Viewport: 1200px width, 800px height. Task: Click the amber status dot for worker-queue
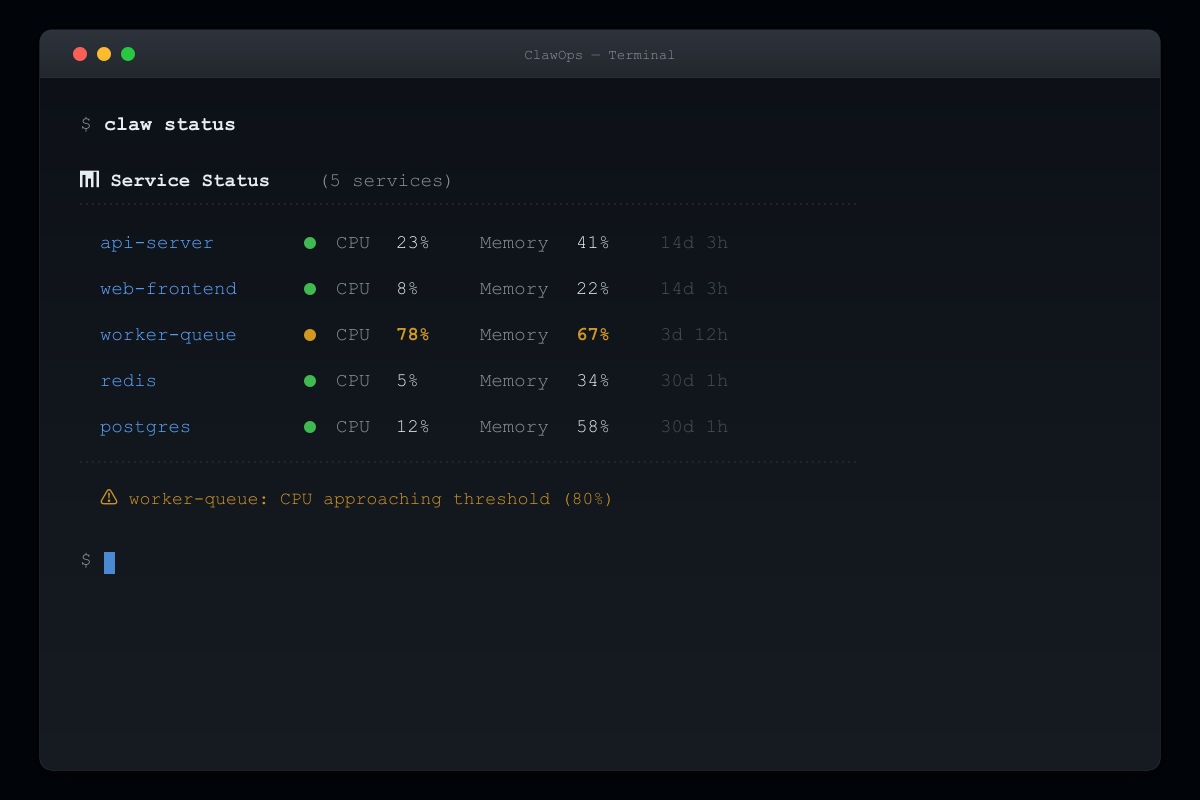click(x=310, y=335)
